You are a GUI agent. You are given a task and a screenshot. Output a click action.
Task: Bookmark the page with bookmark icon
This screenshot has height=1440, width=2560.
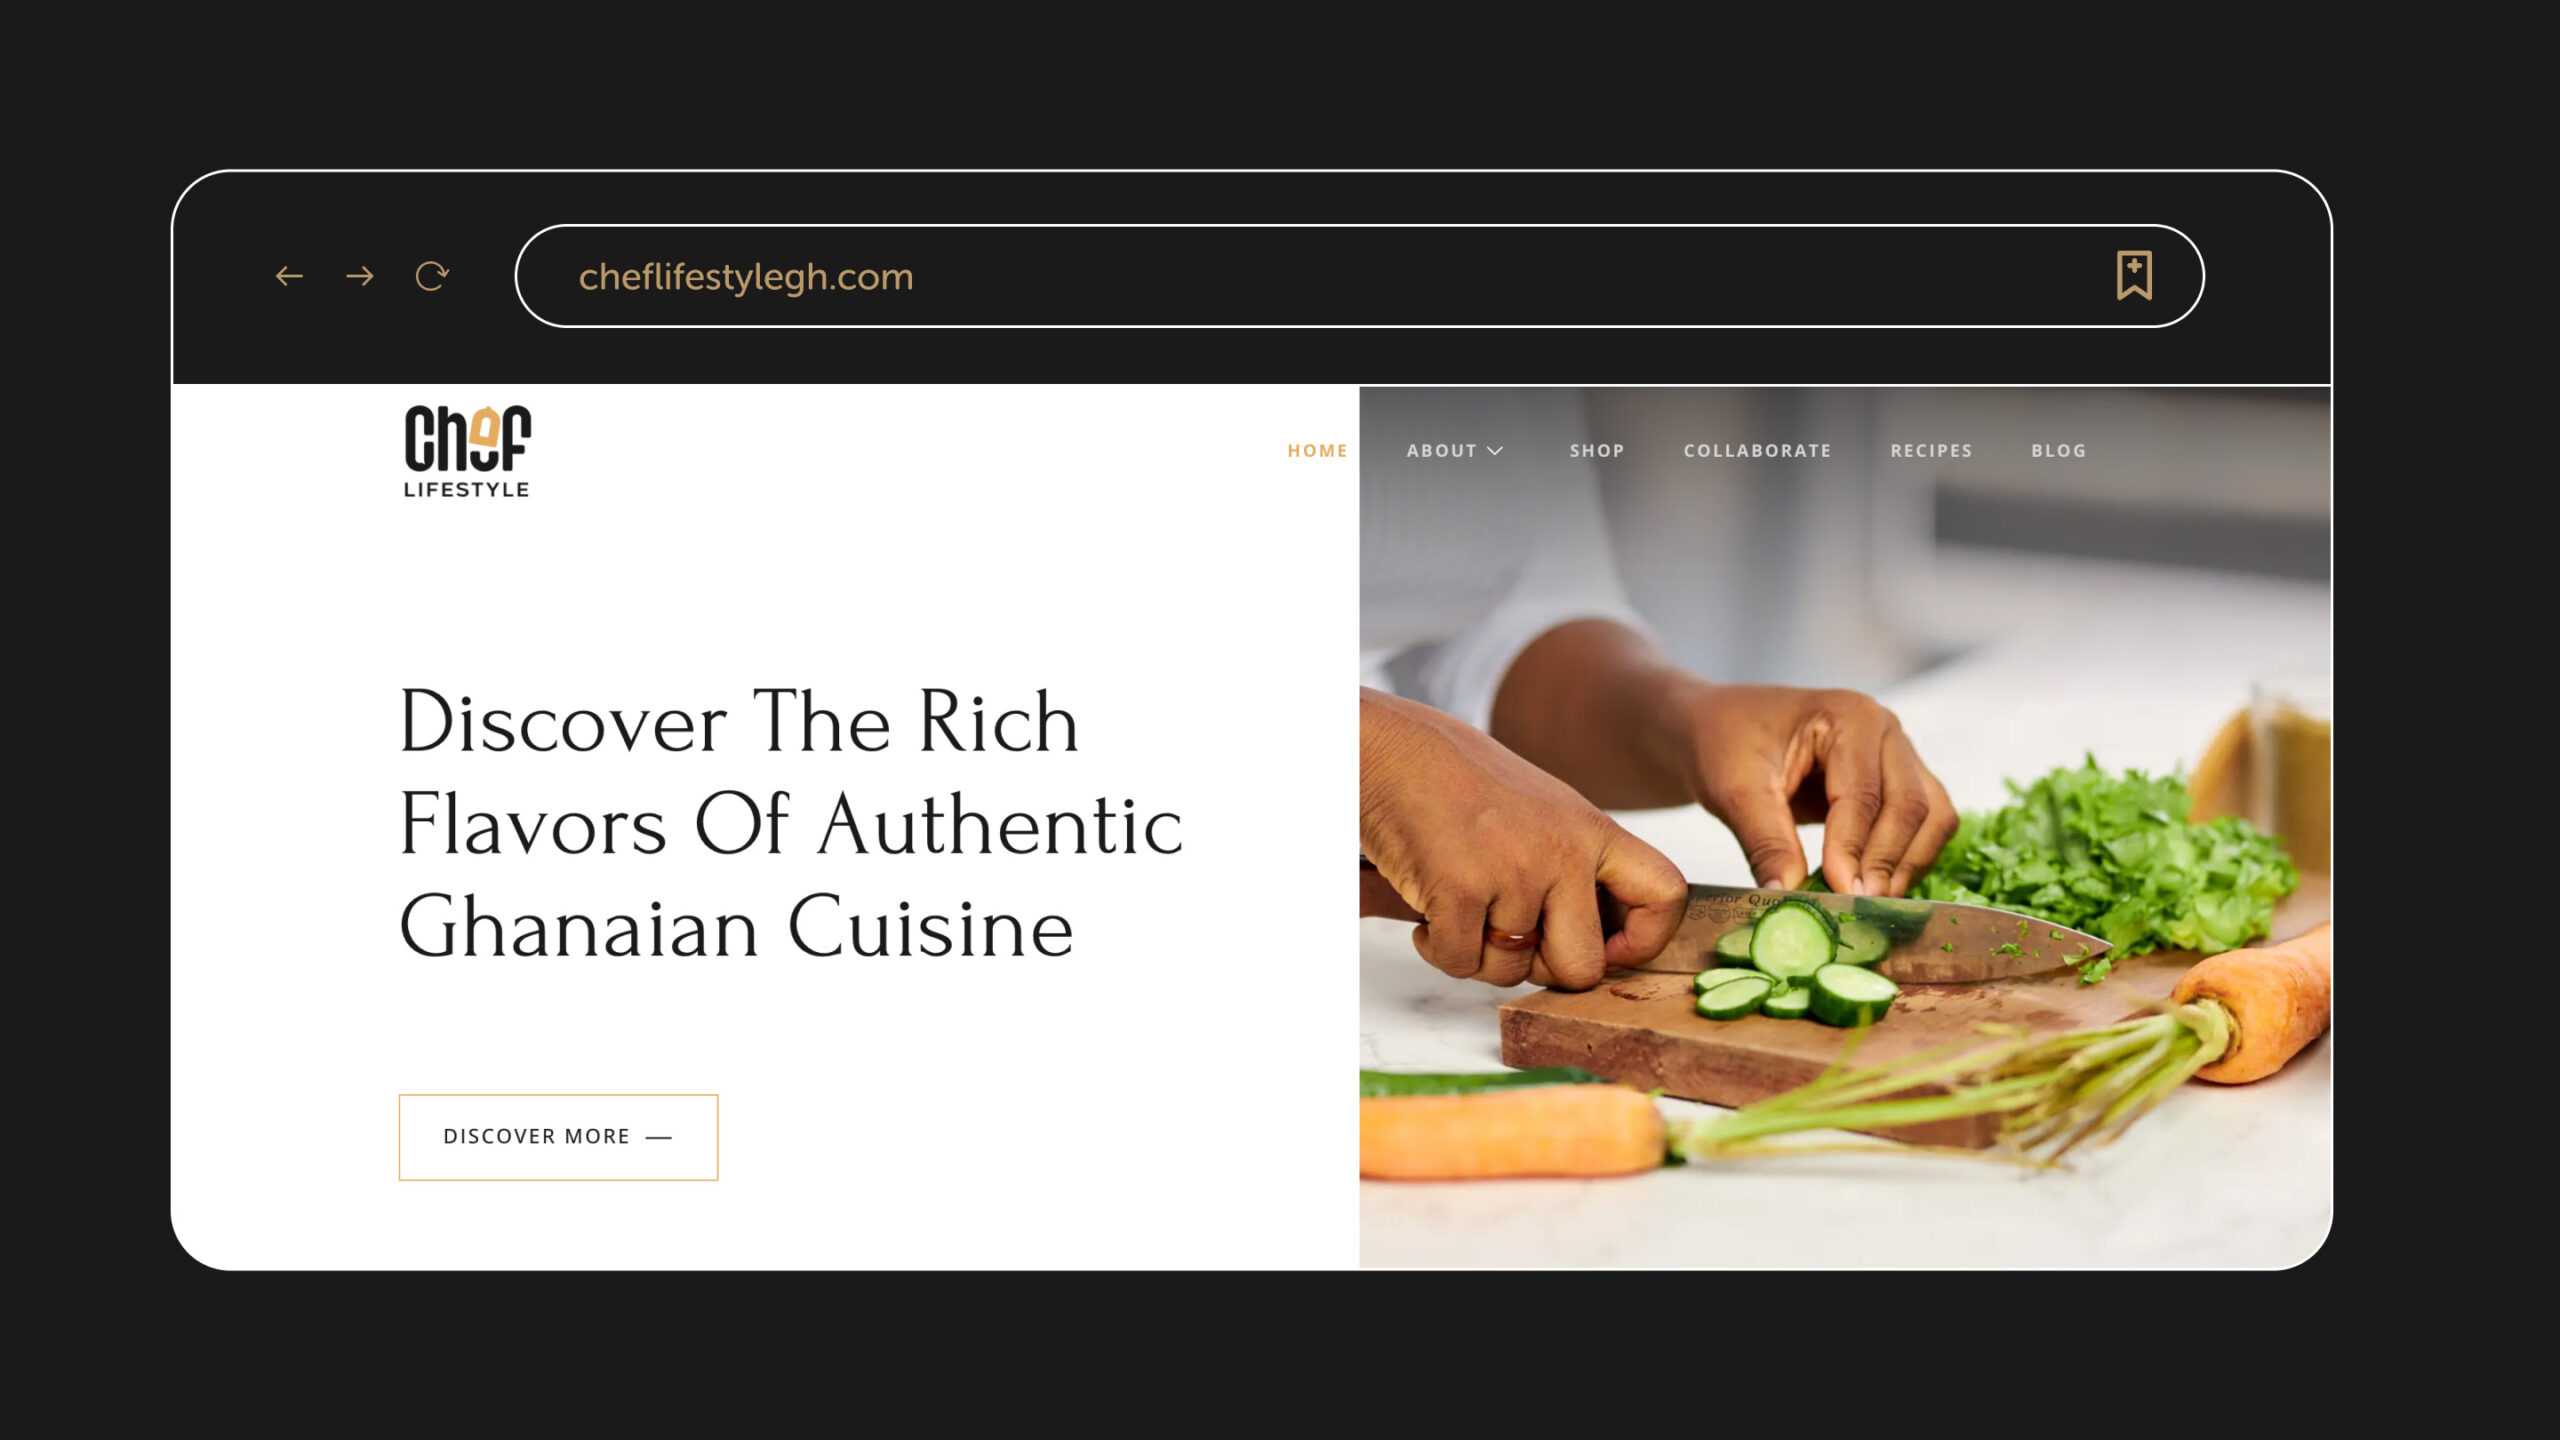pos(2134,276)
